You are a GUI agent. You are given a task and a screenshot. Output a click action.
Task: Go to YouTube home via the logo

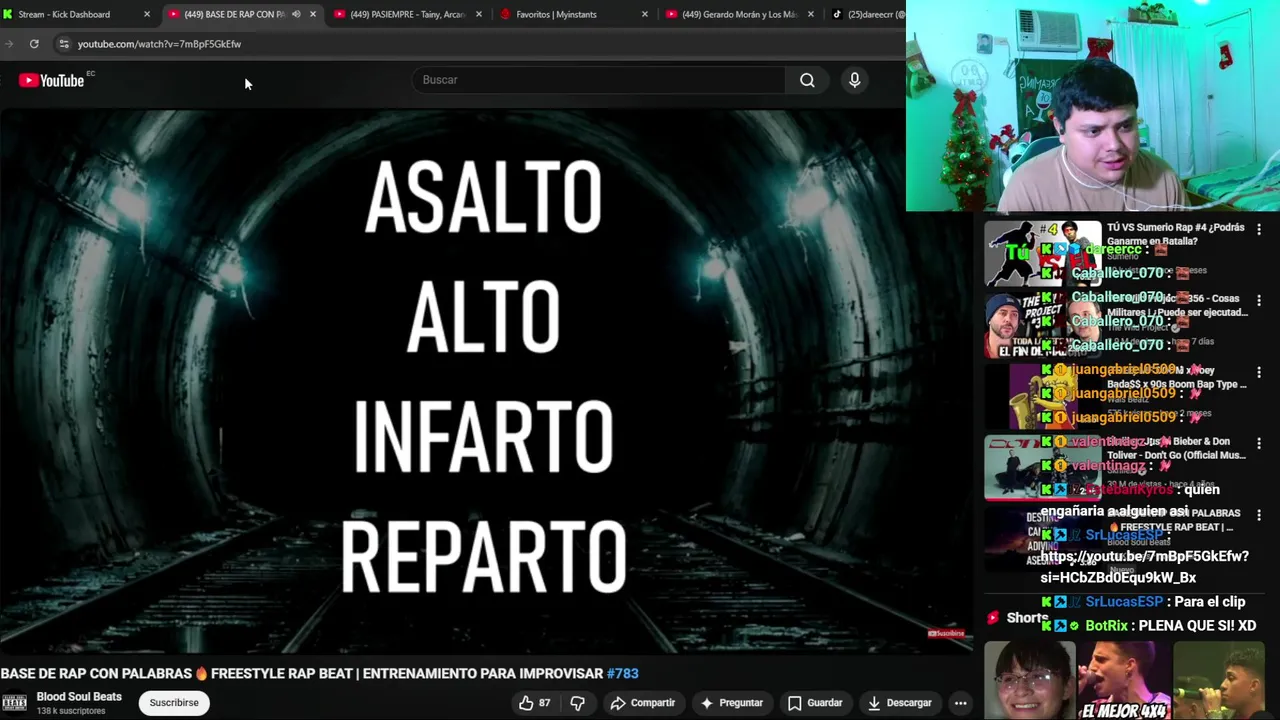pyautogui.click(x=52, y=80)
